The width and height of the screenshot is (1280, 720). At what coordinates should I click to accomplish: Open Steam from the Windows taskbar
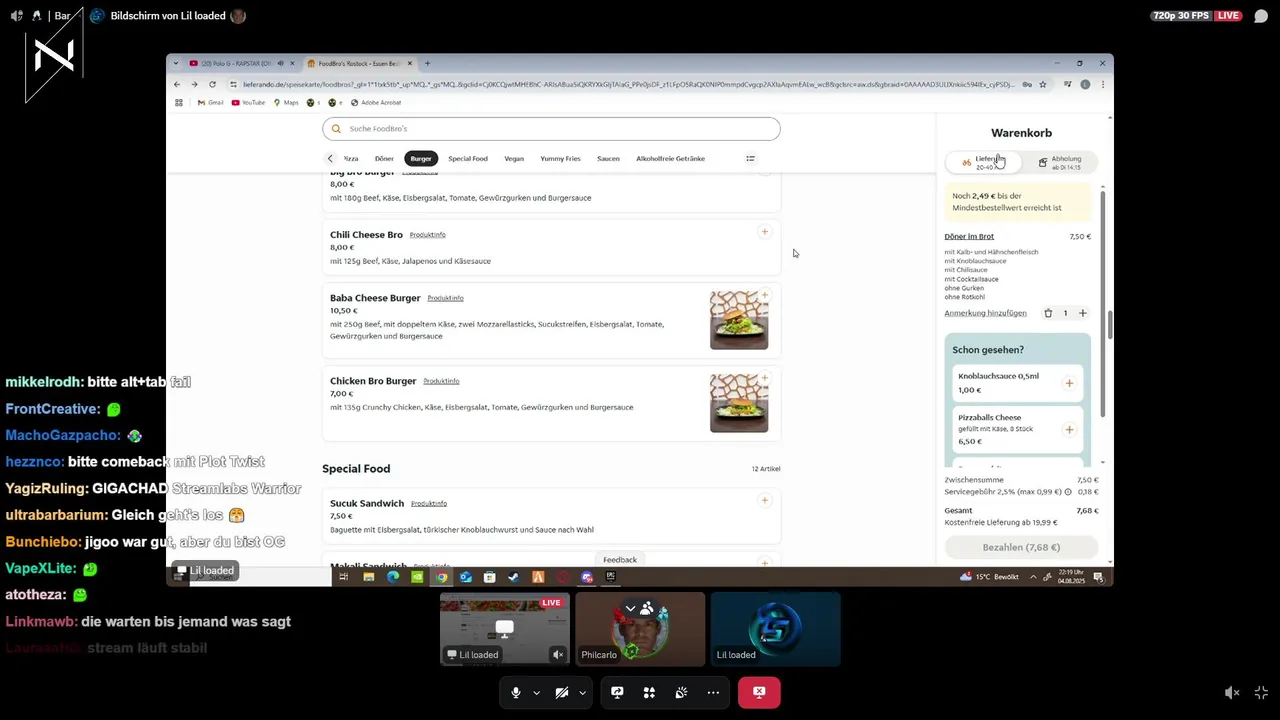pos(514,577)
